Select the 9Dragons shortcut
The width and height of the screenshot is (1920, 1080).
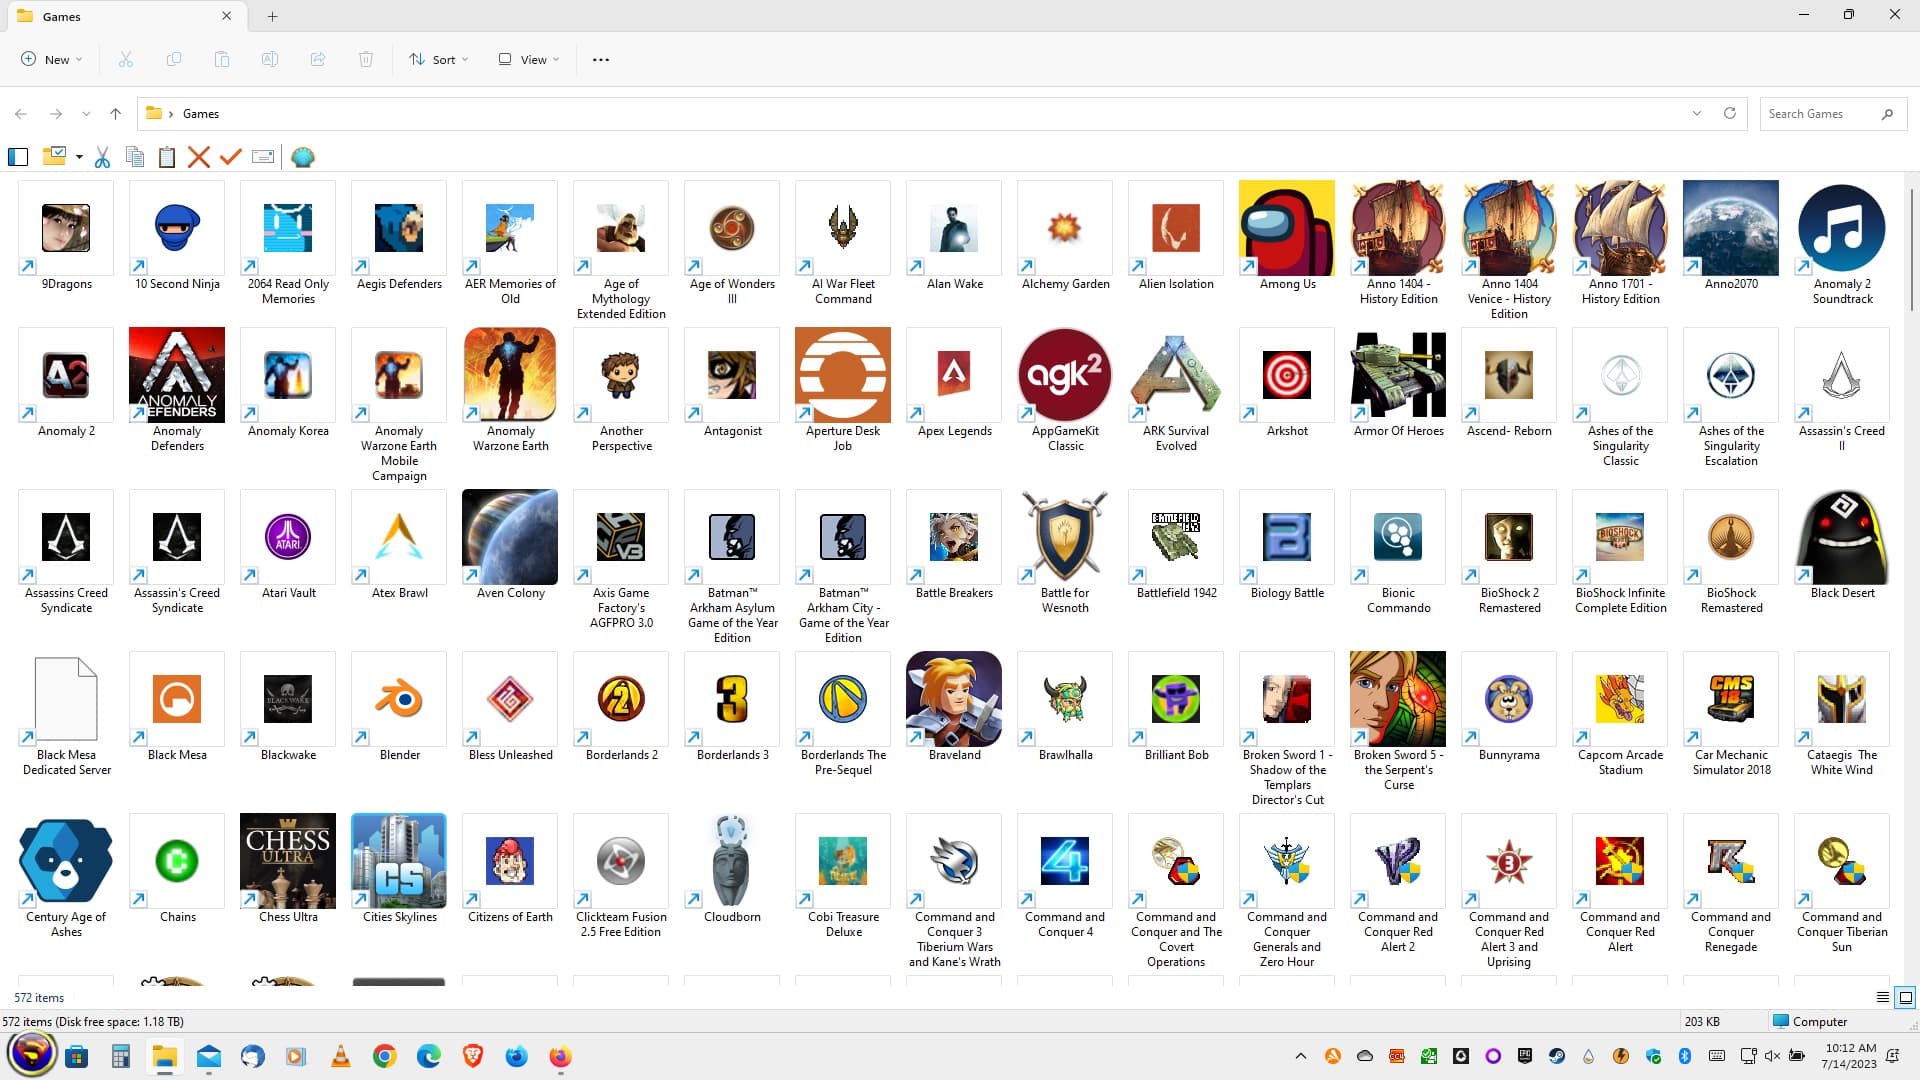(66, 237)
